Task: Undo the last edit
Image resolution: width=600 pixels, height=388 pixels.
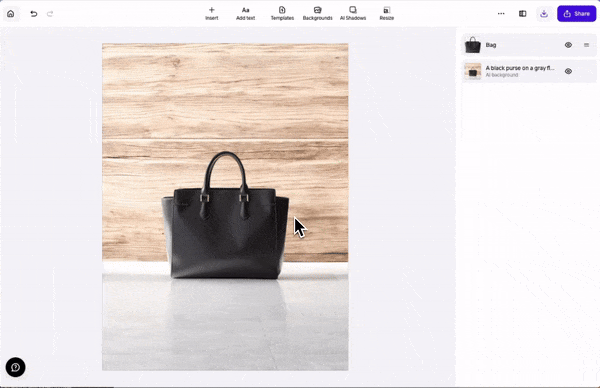Action: (34, 14)
